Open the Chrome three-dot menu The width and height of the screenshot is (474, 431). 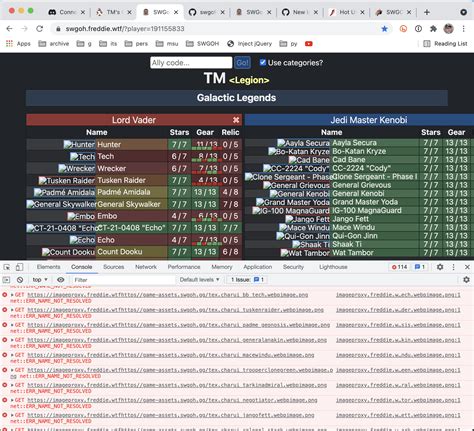(x=463, y=29)
